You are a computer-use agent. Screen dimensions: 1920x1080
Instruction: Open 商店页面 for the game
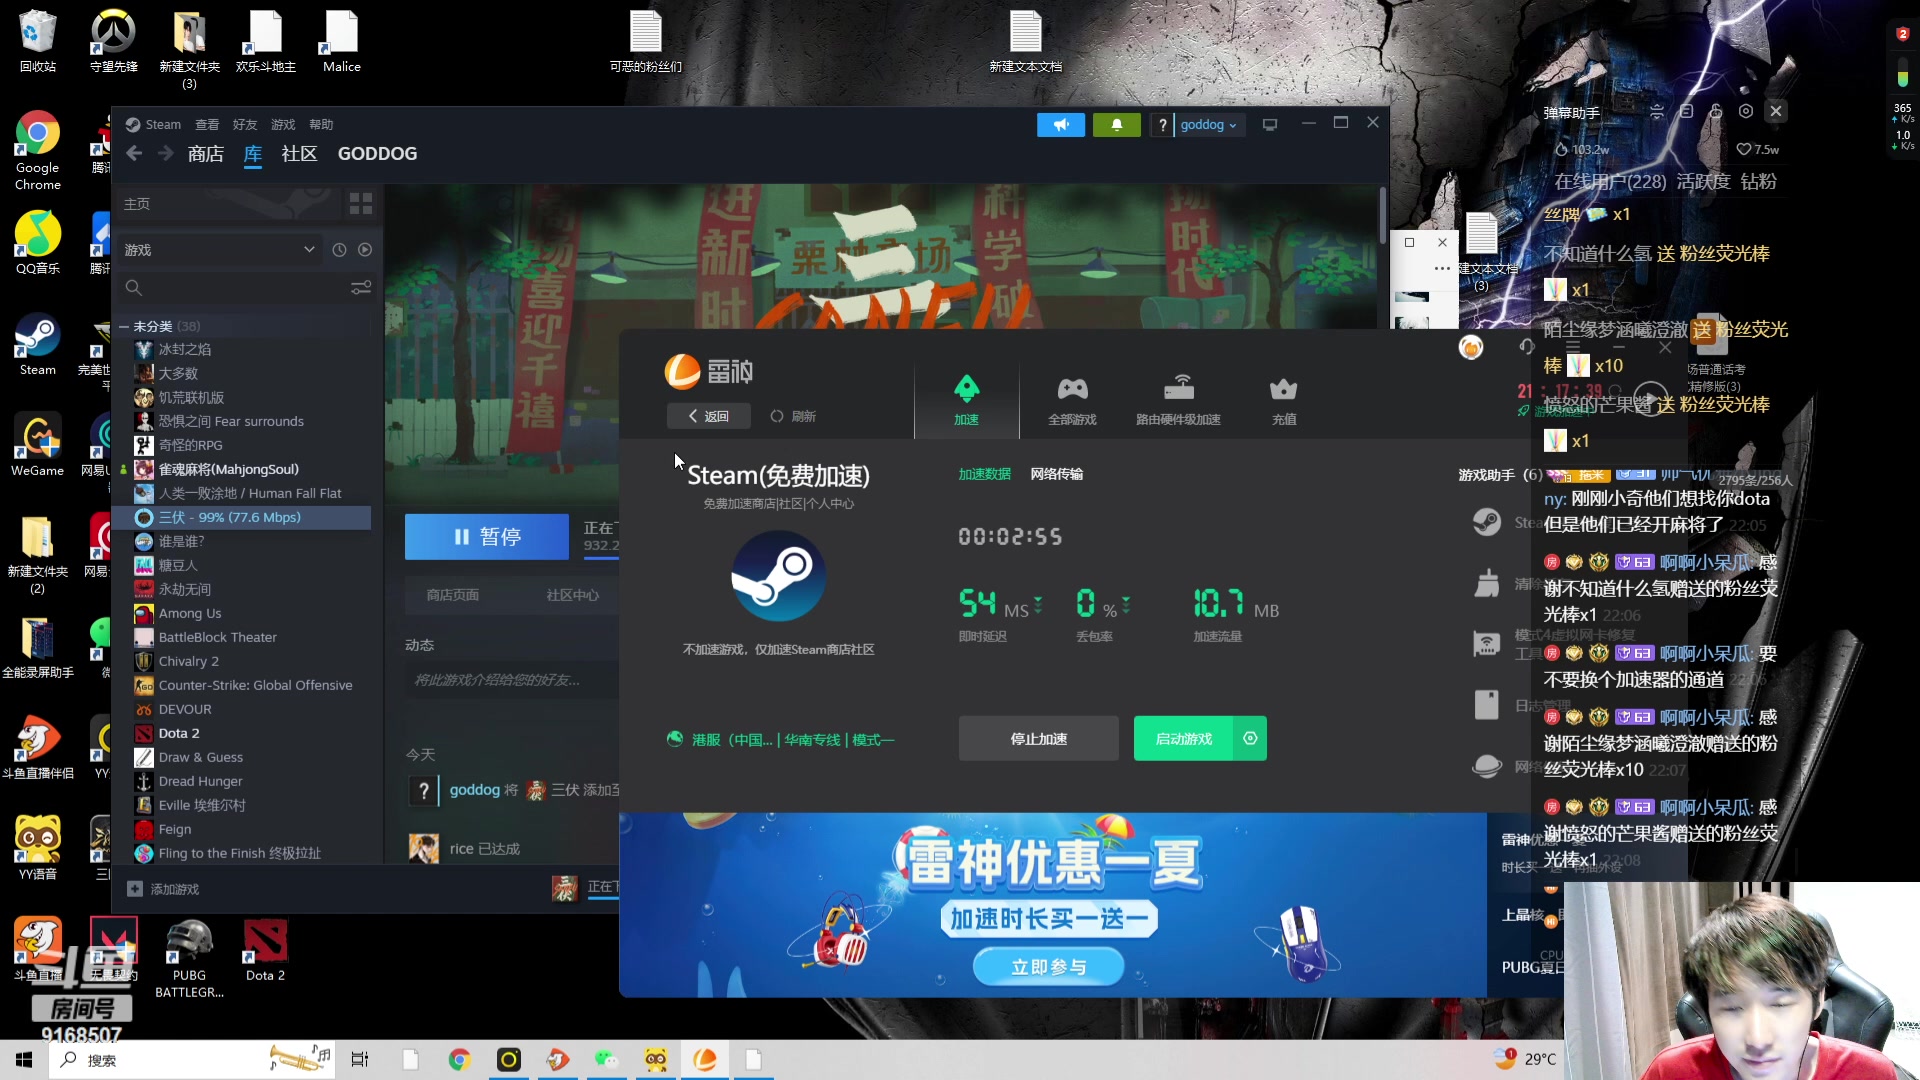tap(453, 595)
